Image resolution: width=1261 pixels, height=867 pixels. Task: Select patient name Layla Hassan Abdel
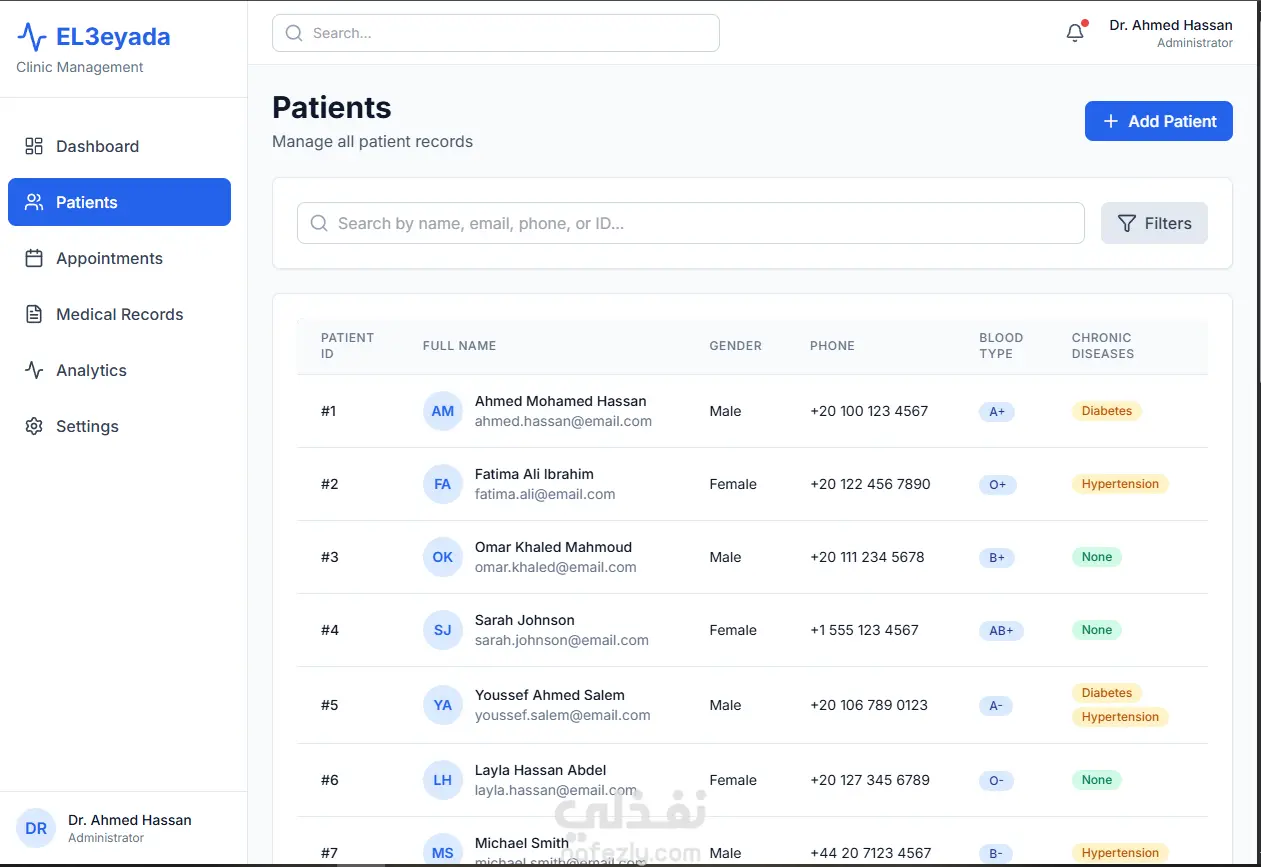(540, 770)
